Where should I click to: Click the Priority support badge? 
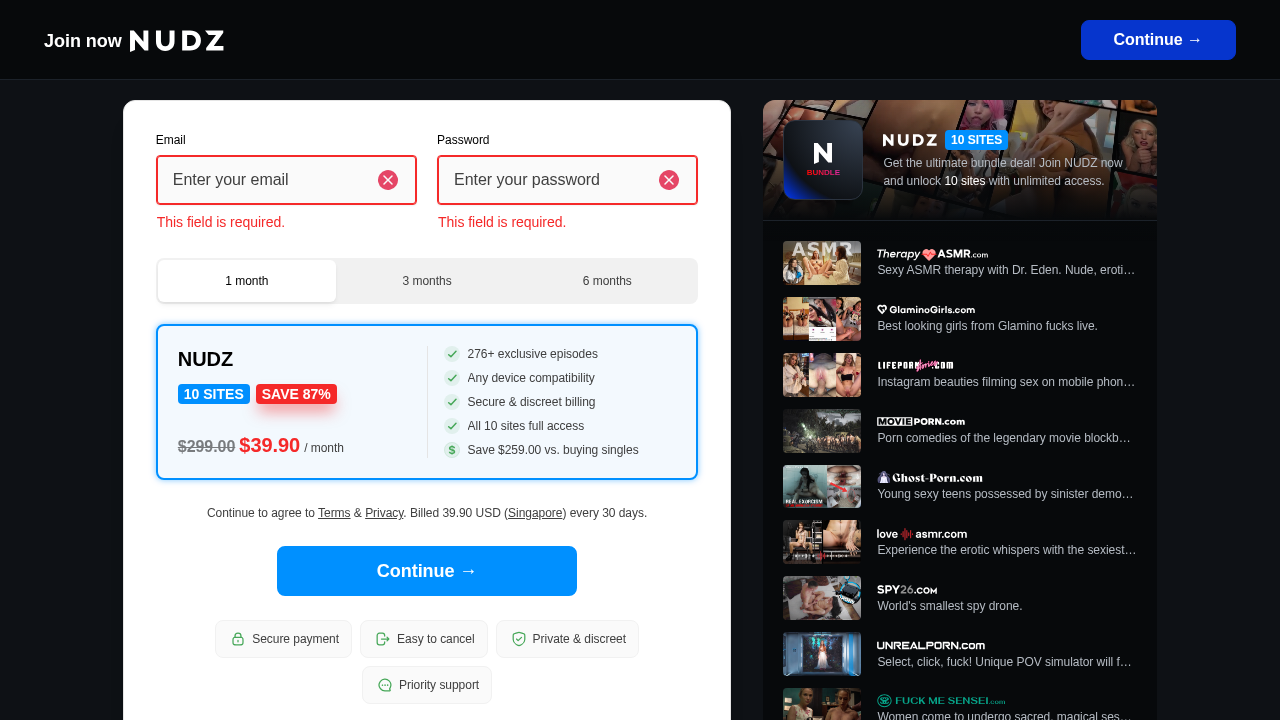pos(427,685)
